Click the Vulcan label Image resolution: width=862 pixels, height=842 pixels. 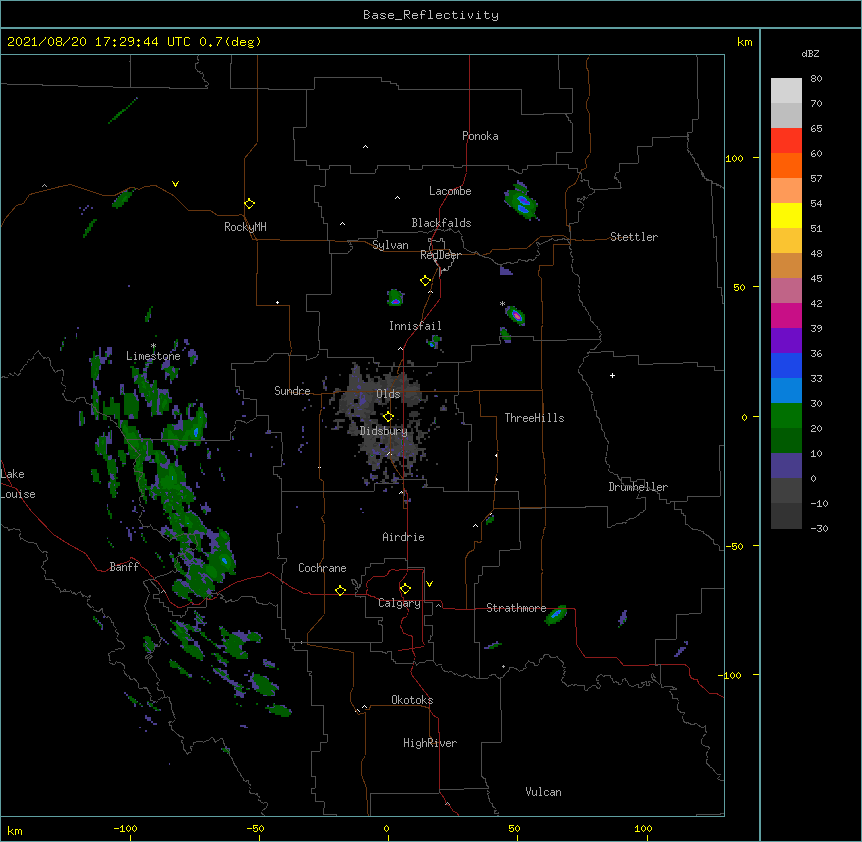[x=544, y=792]
